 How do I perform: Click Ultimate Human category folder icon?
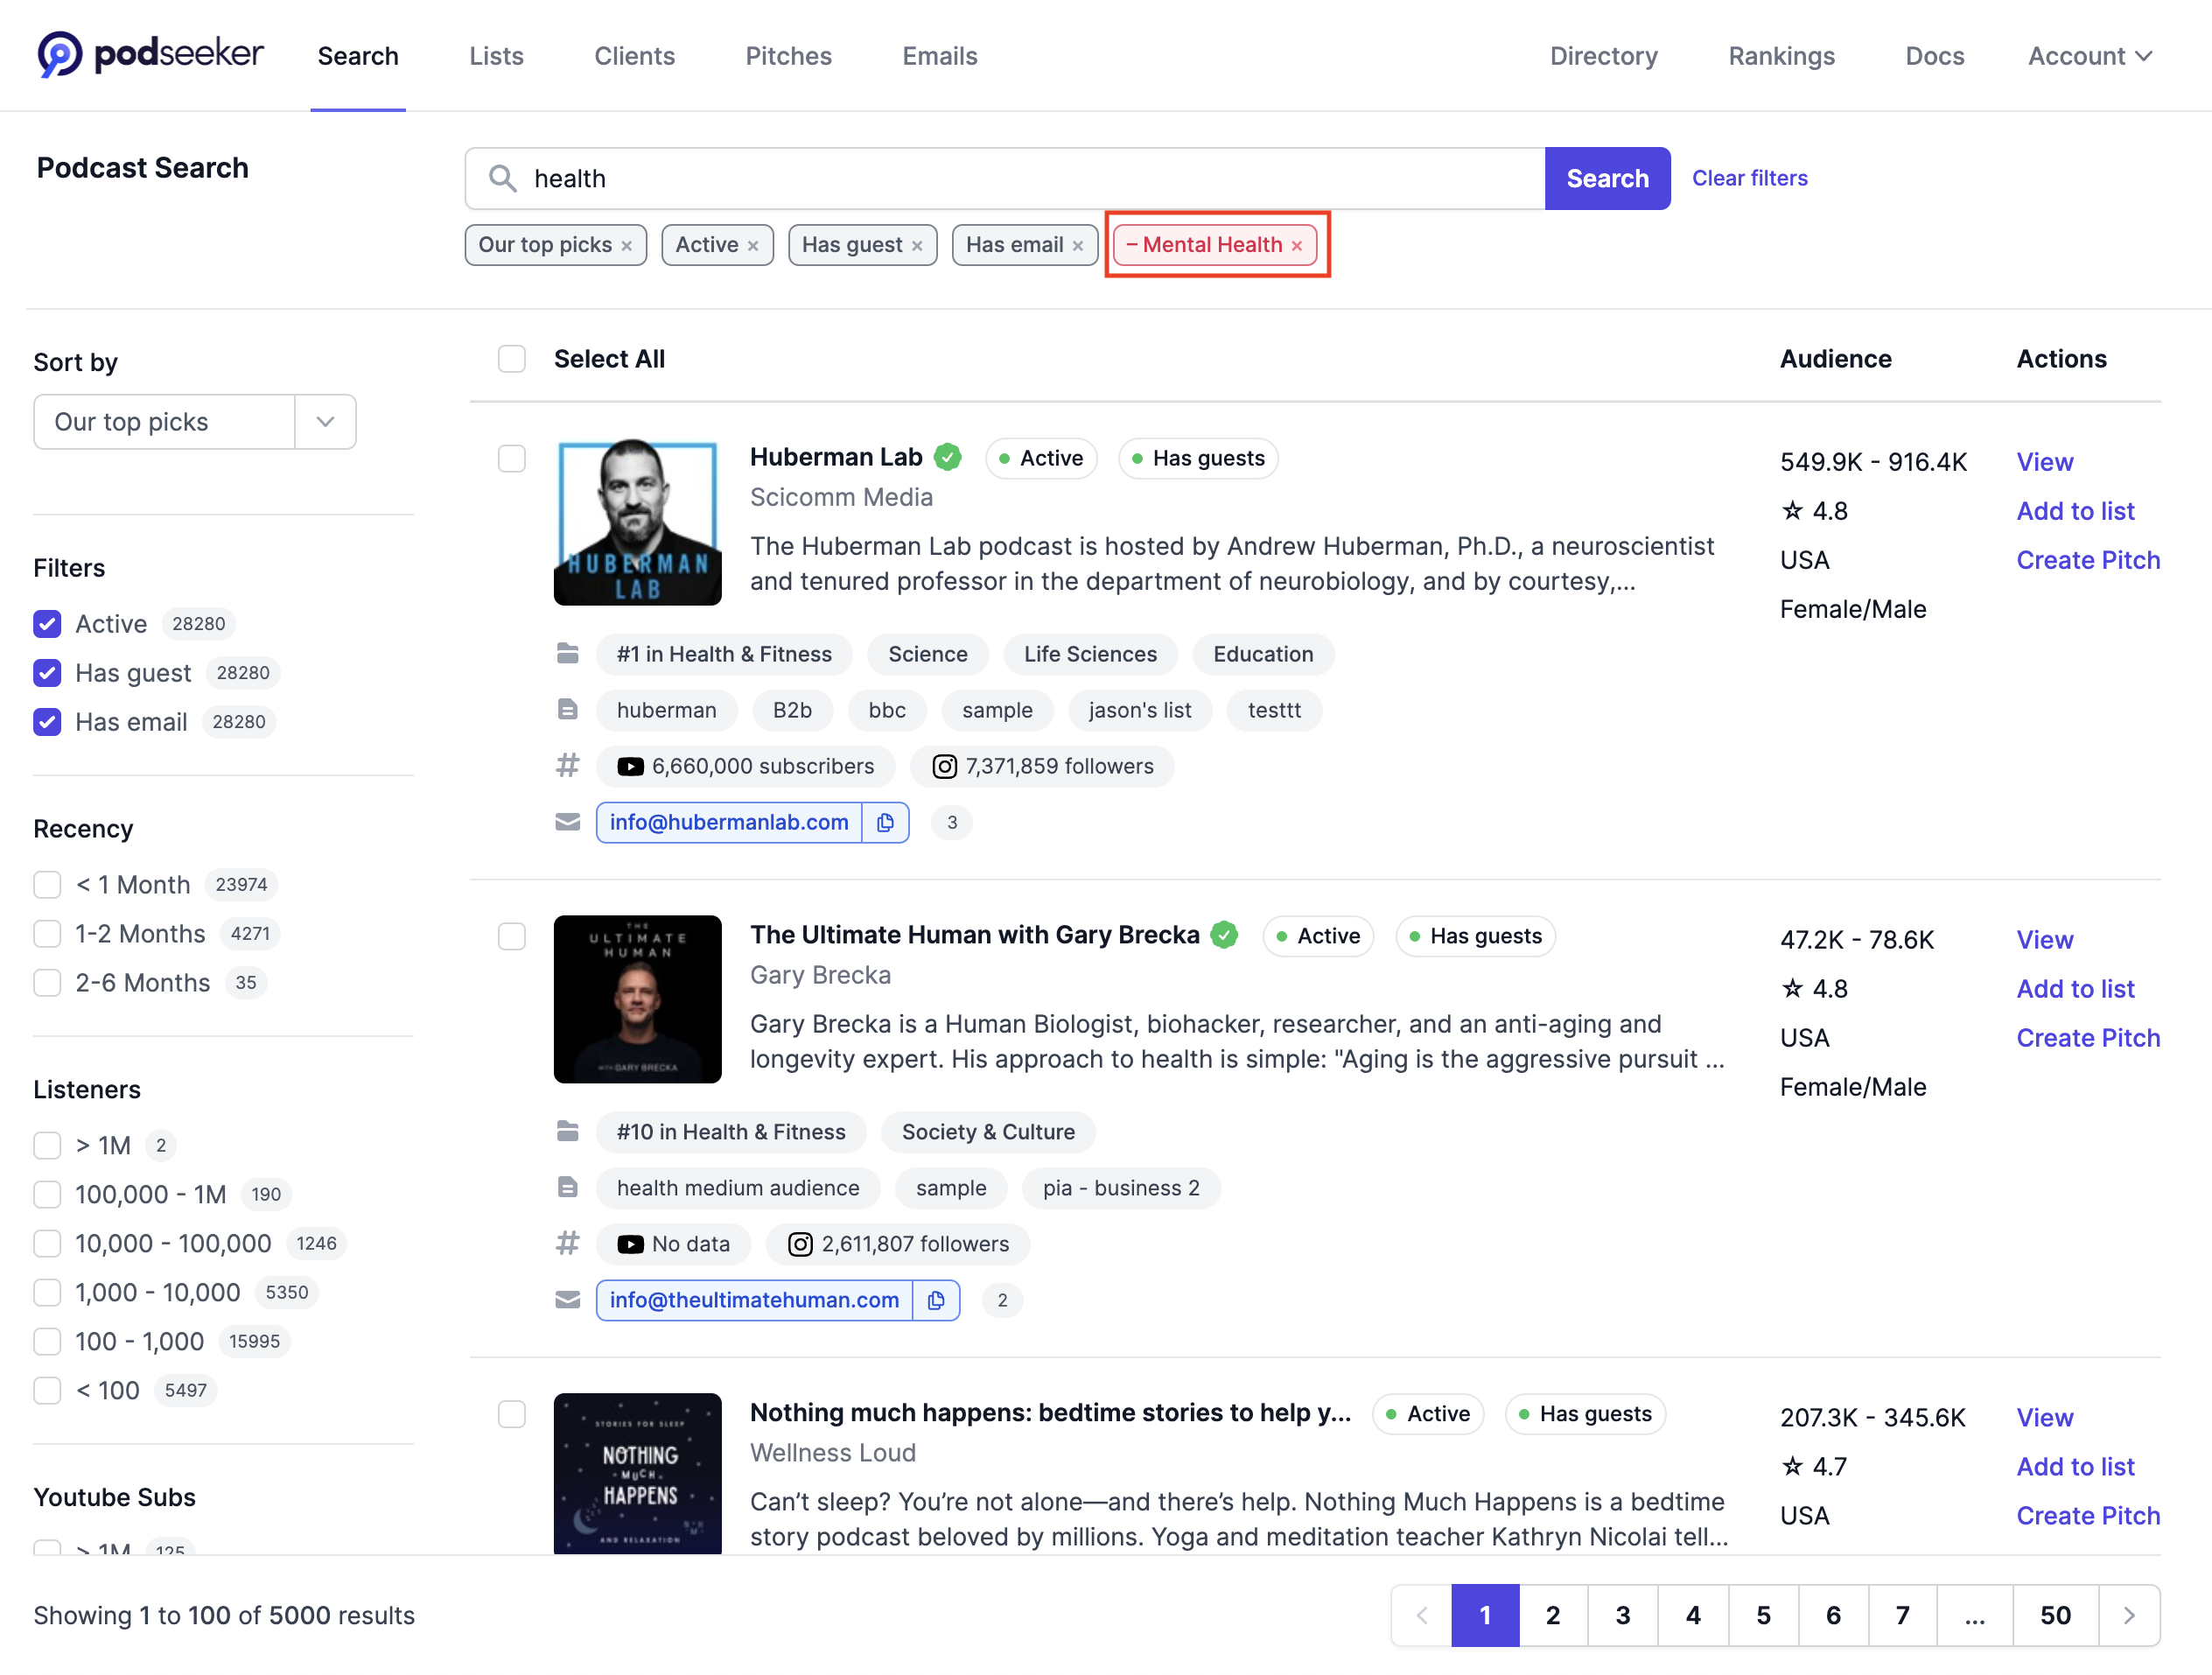568,1132
